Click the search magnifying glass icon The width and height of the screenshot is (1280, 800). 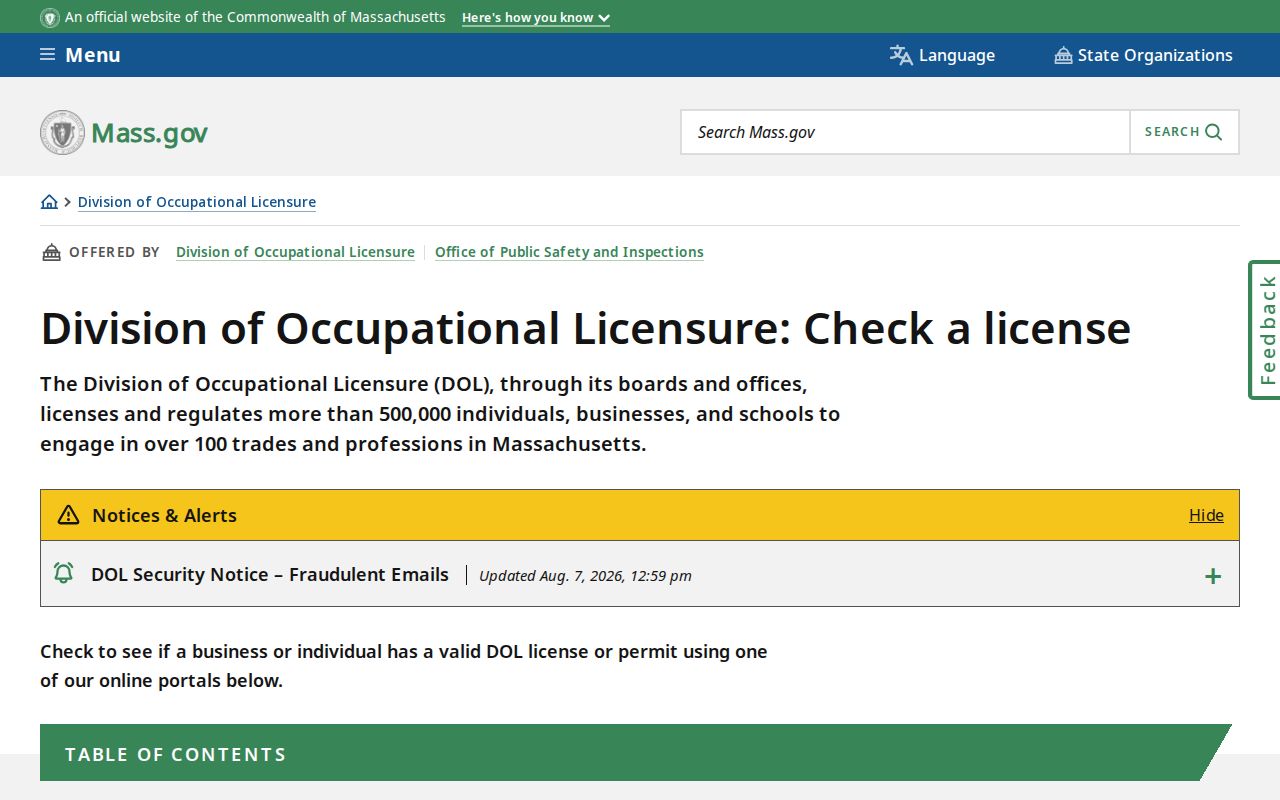(1214, 132)
